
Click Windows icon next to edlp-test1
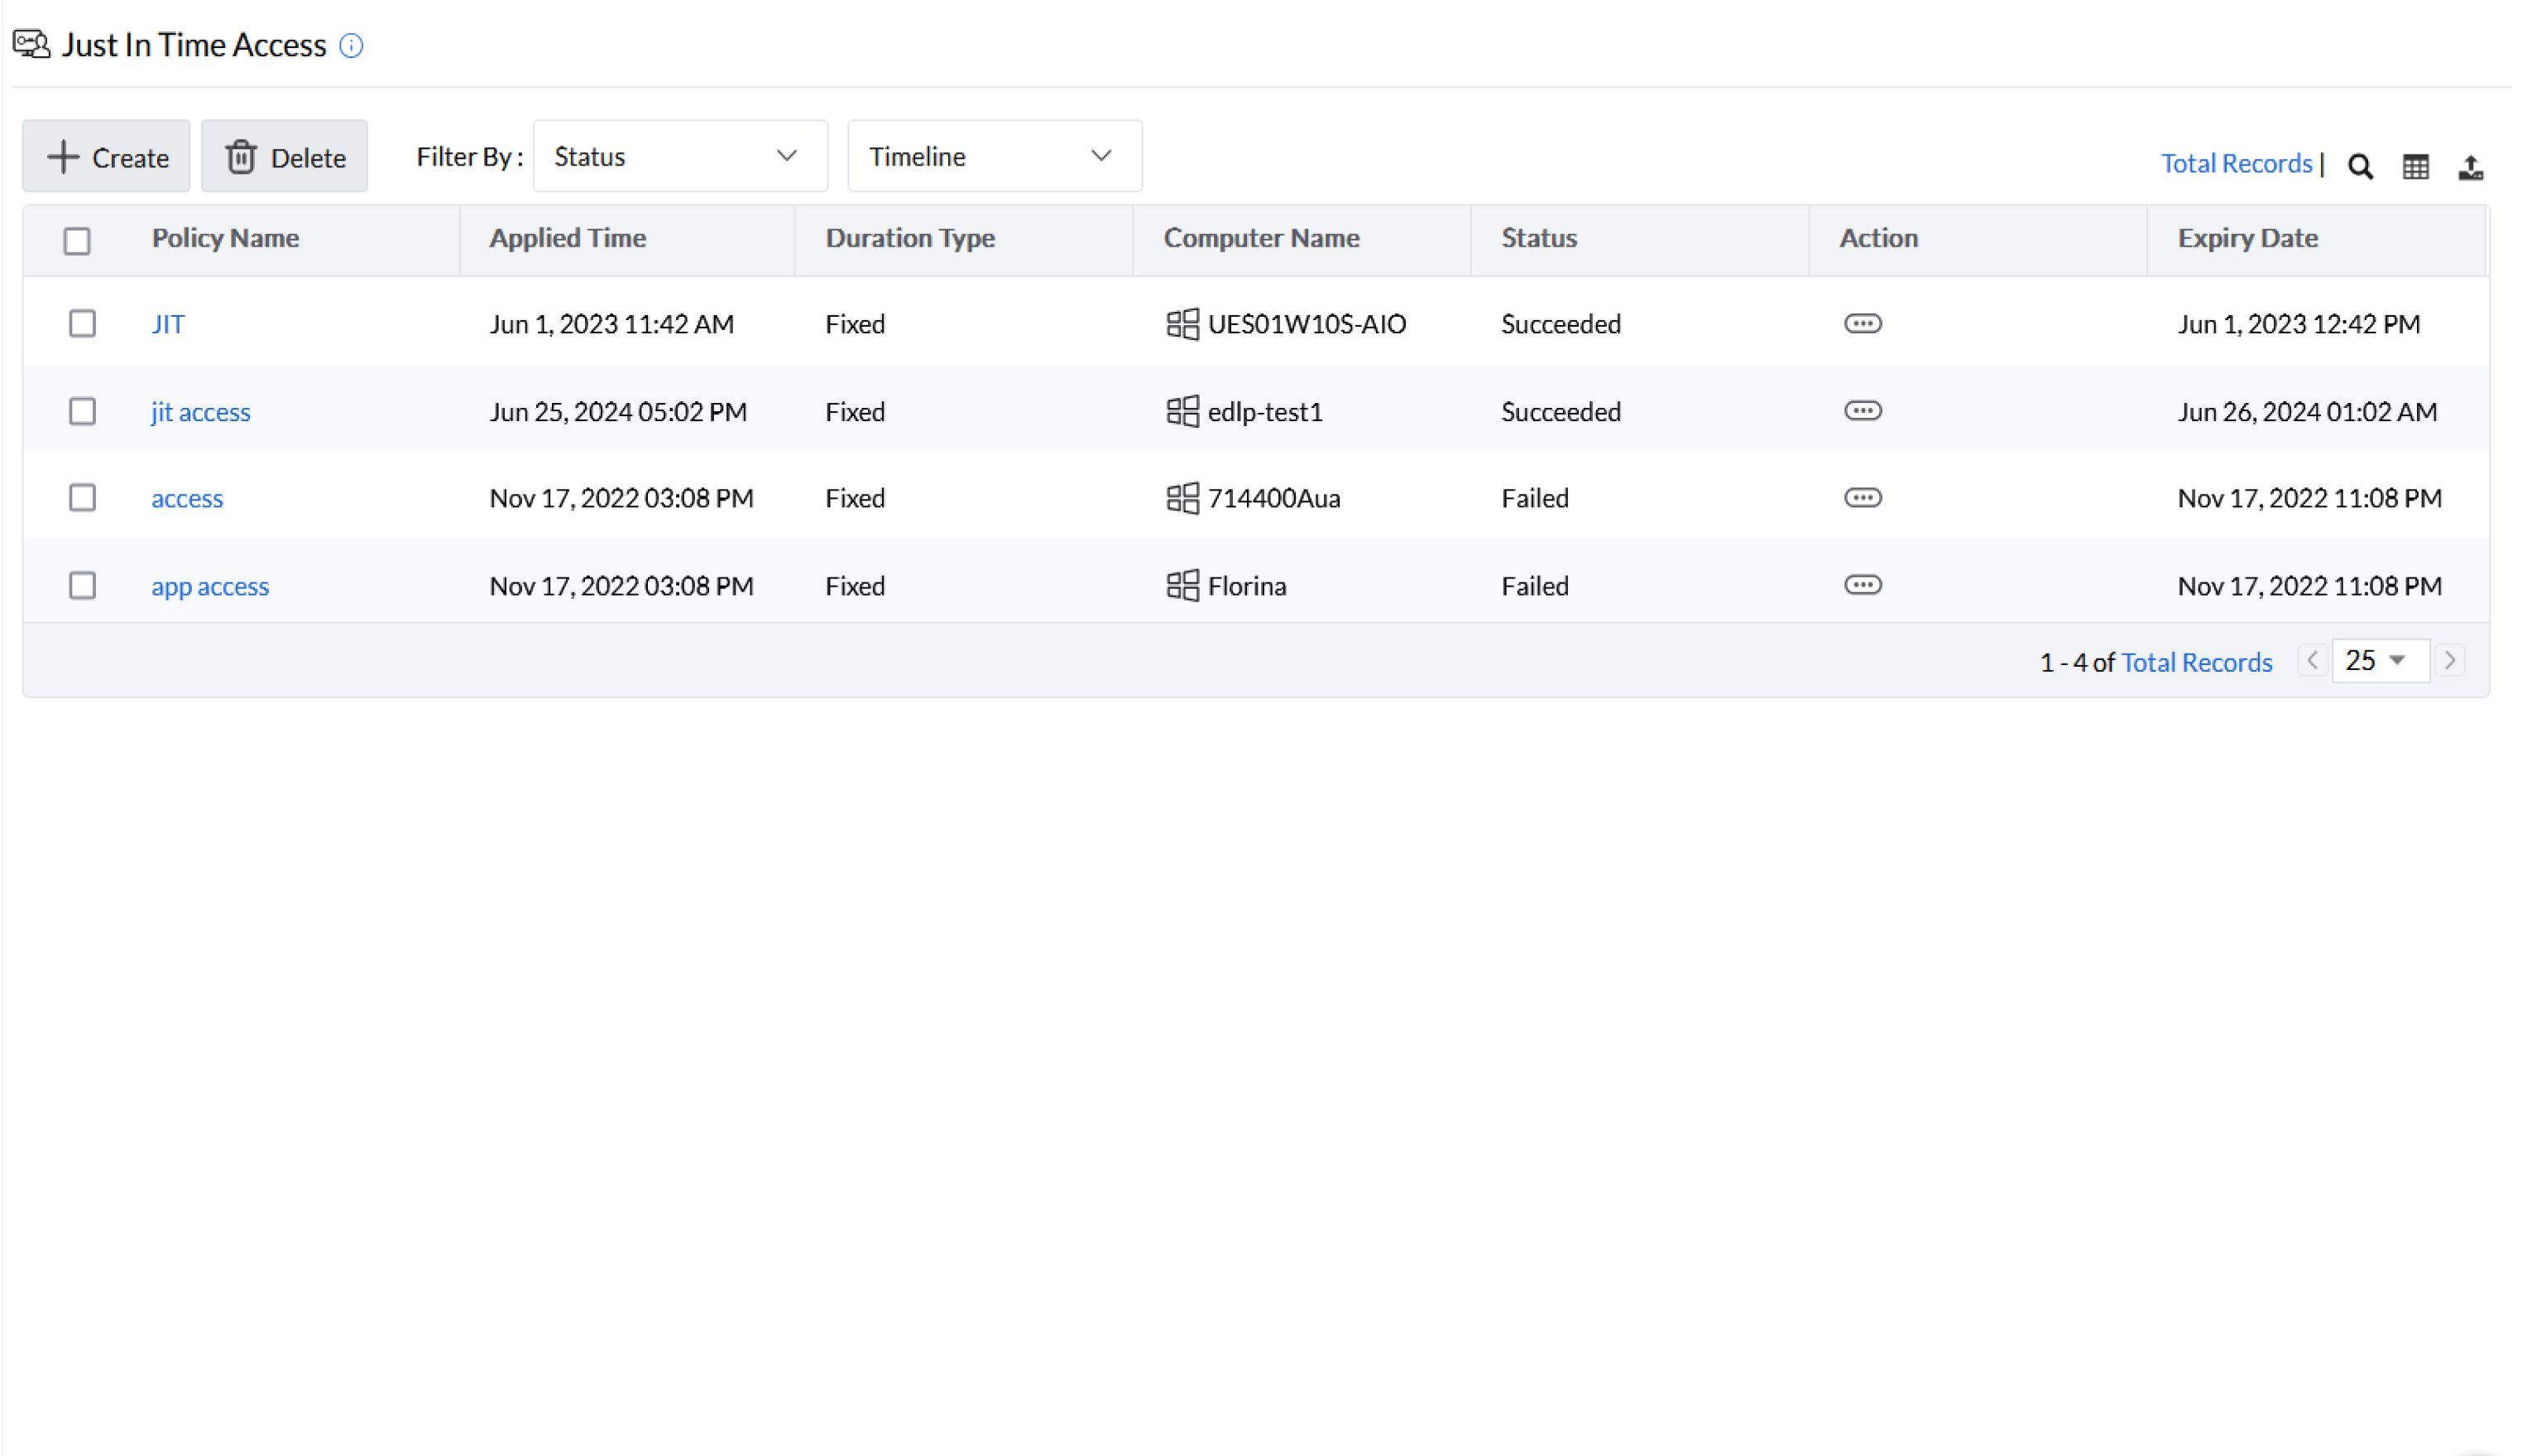click(x=1182, y=411)
